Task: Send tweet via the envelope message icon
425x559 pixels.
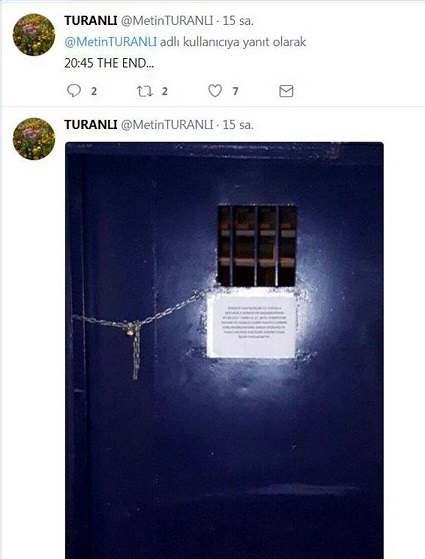Action: coord(286,91)
